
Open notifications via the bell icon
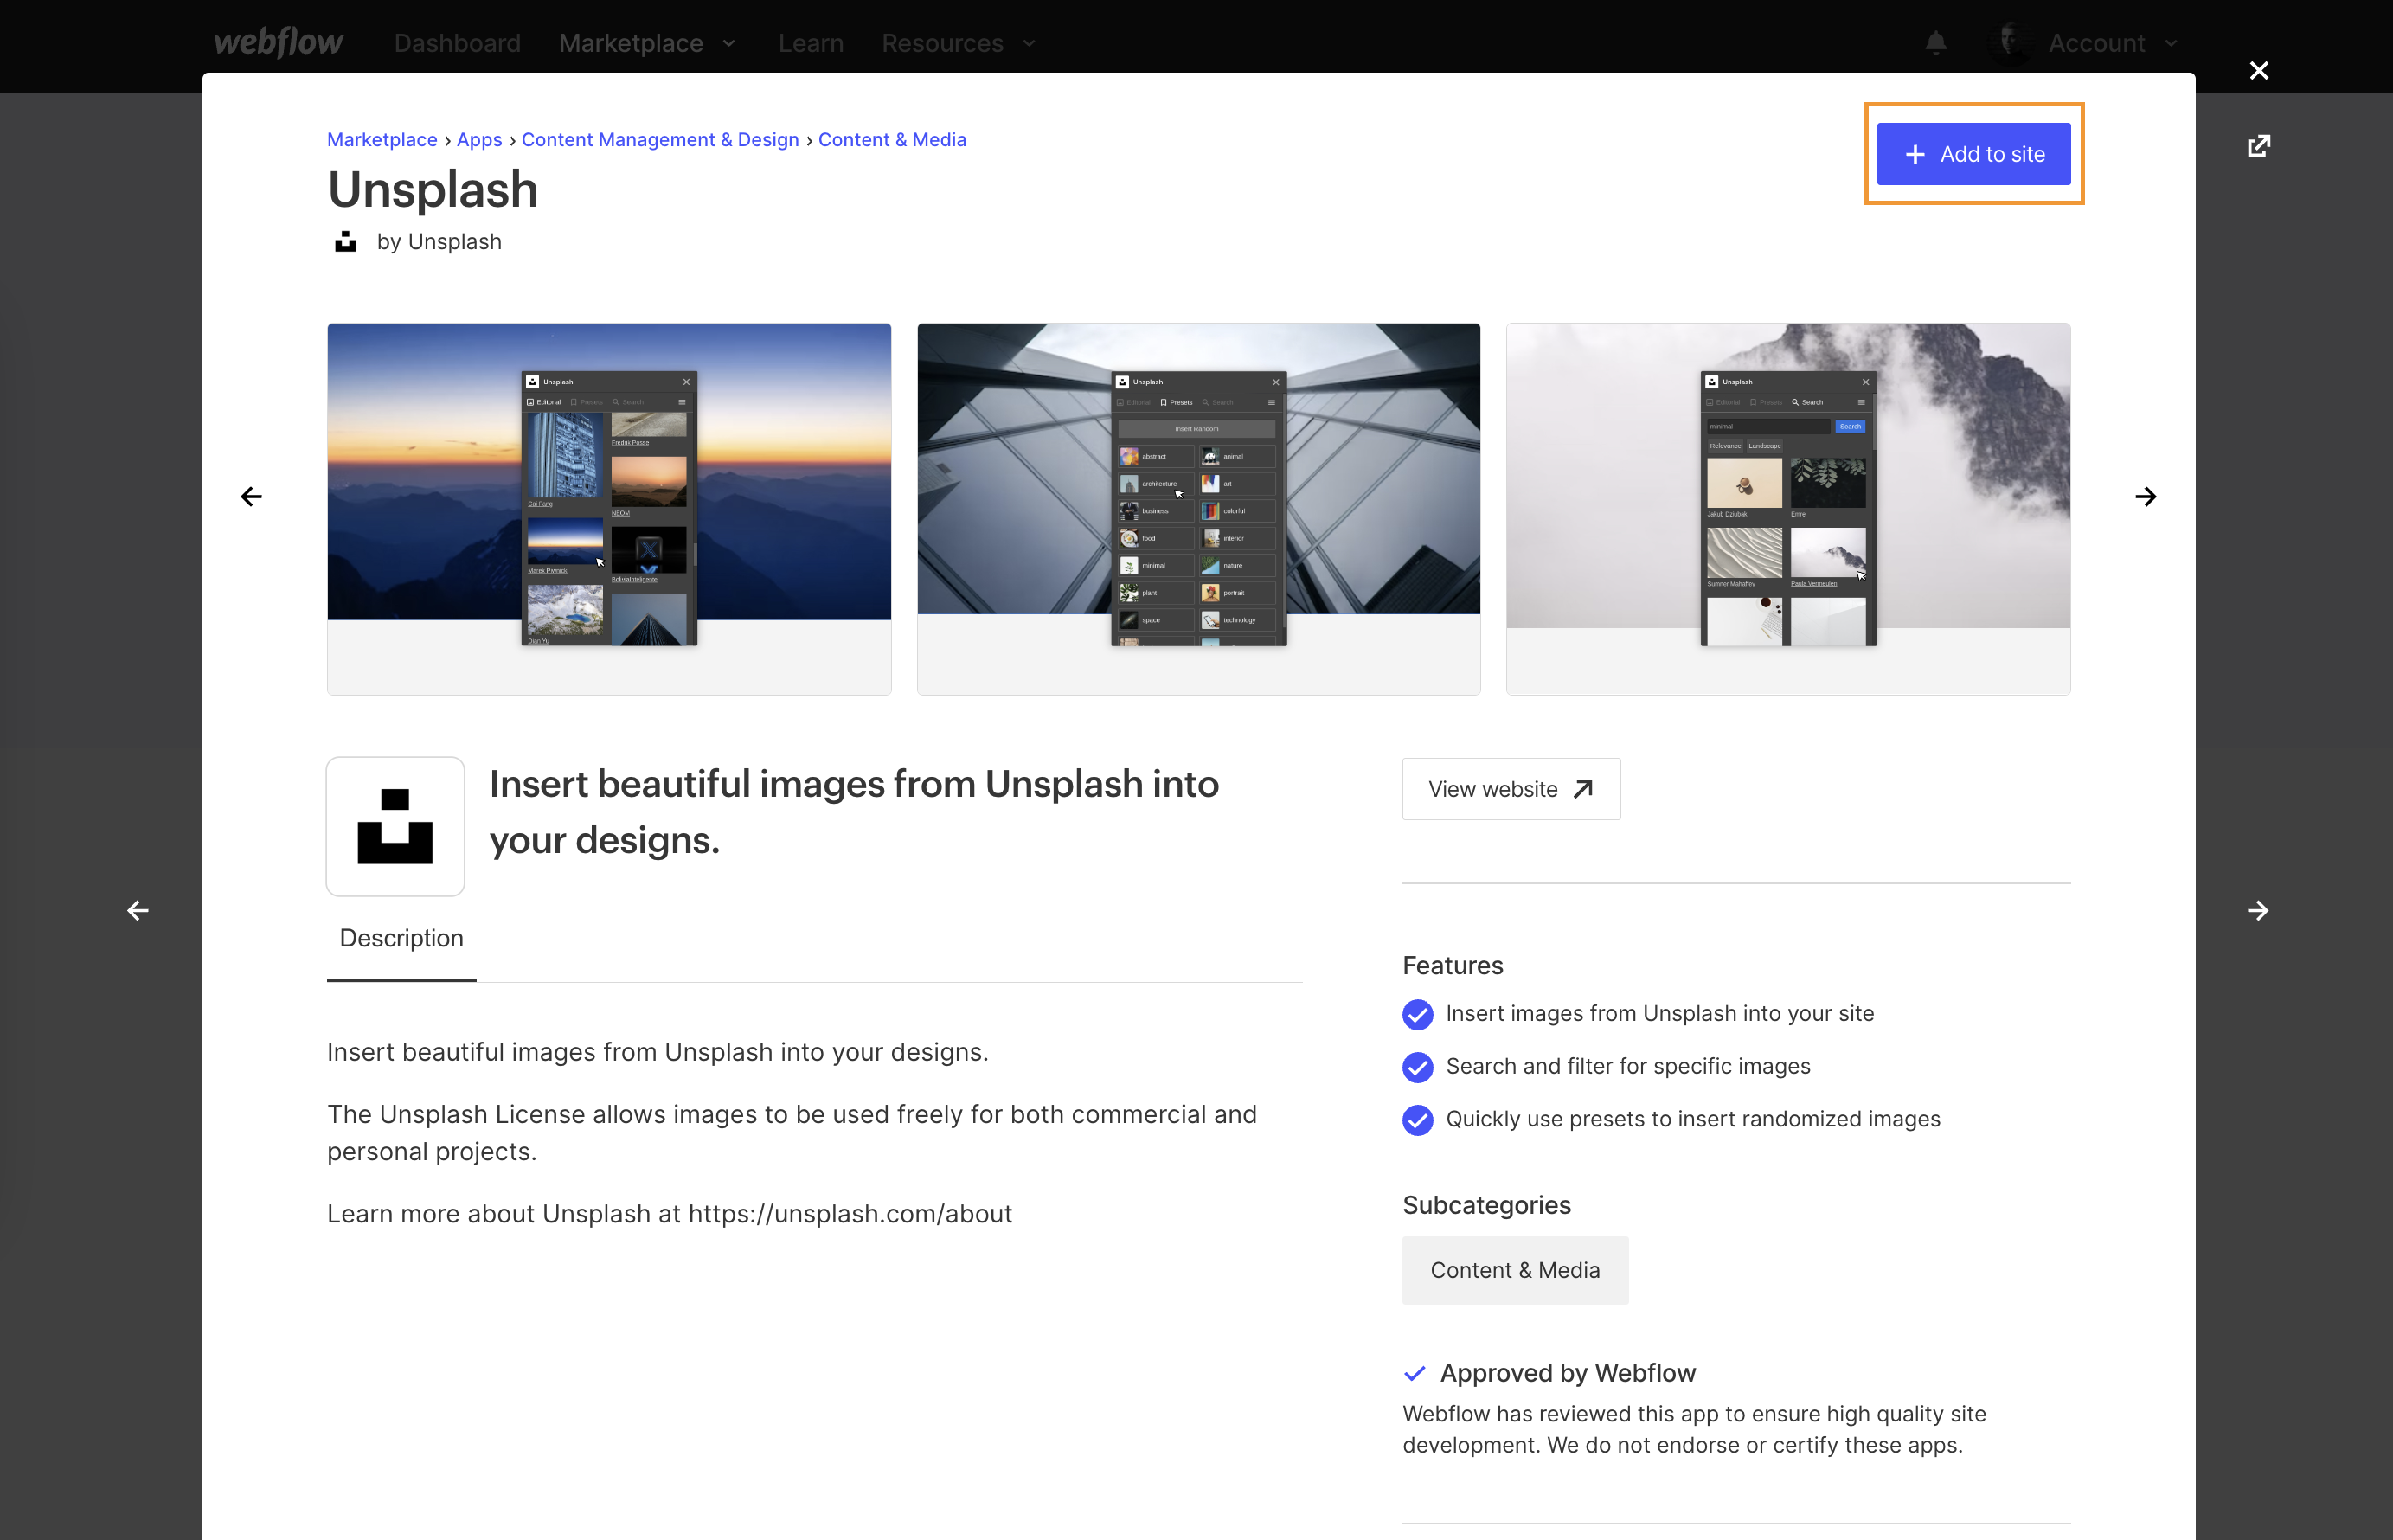pyautogui.click(x=1936, y=43)
